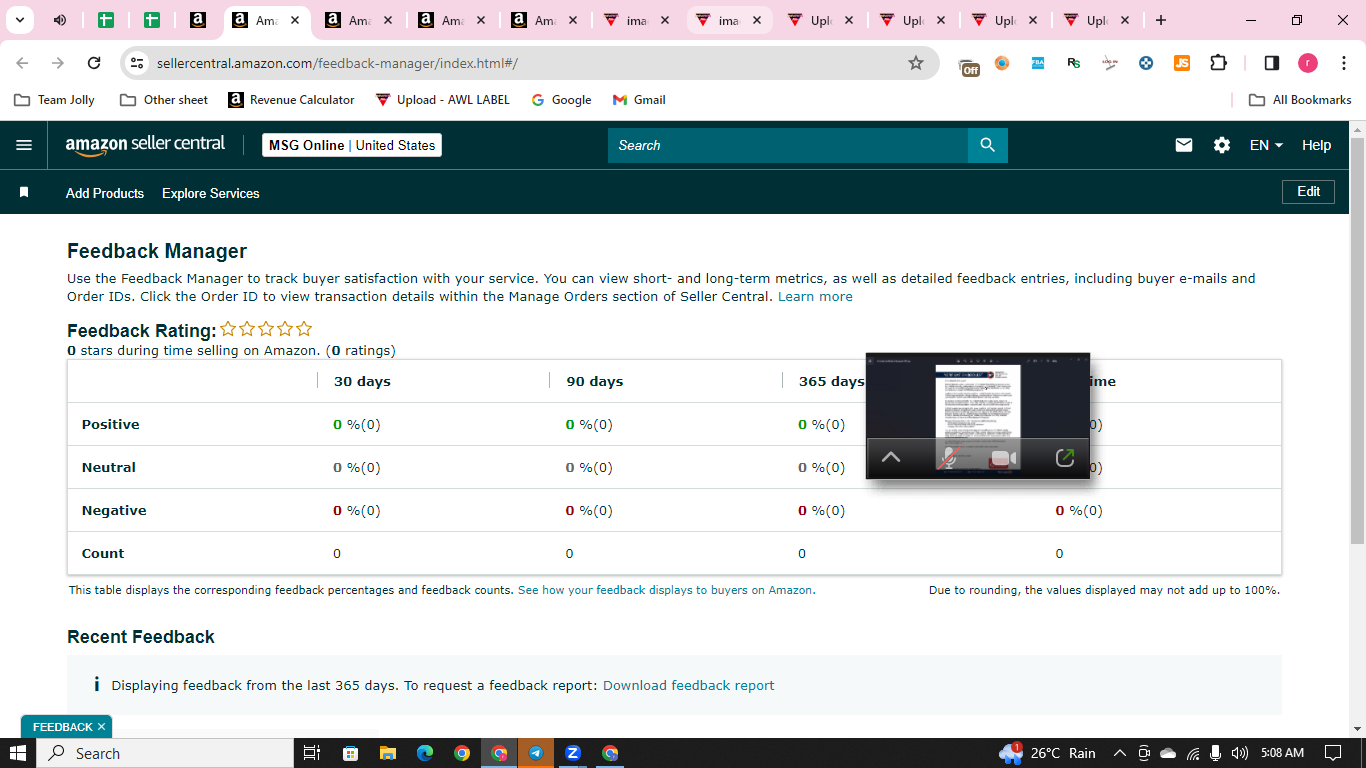This screenshot has width=1366, height=768.
Task: Click the Edit button
Action: 1308,191
